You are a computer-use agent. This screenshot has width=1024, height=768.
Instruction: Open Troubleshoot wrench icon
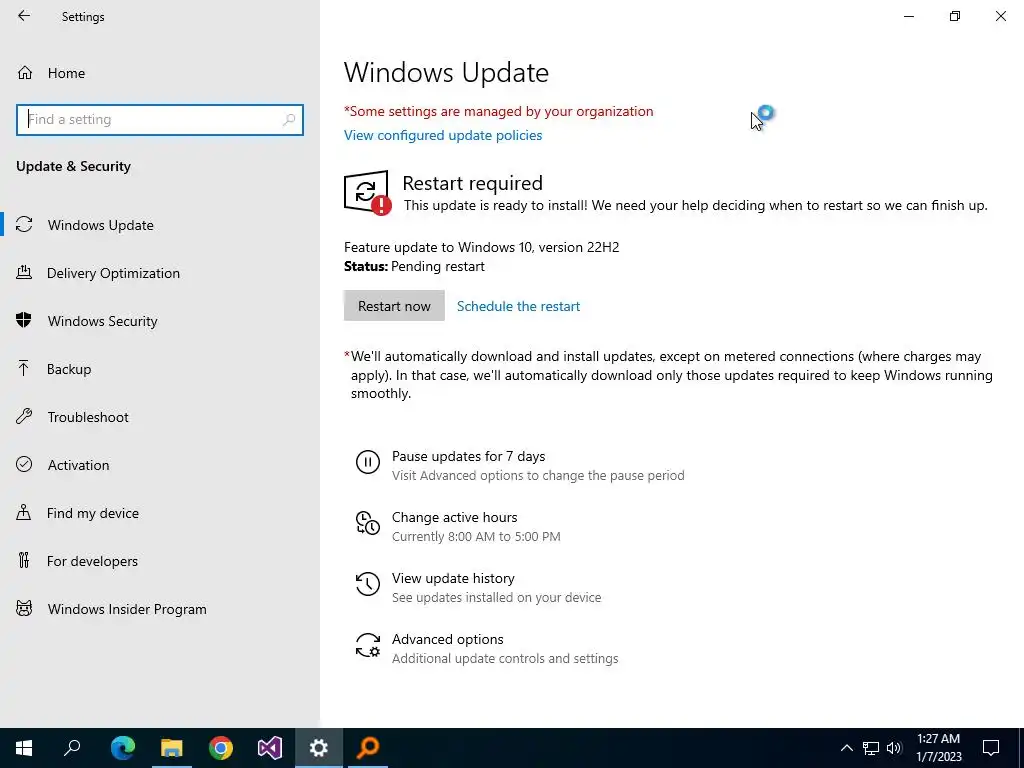coord(24,417)
